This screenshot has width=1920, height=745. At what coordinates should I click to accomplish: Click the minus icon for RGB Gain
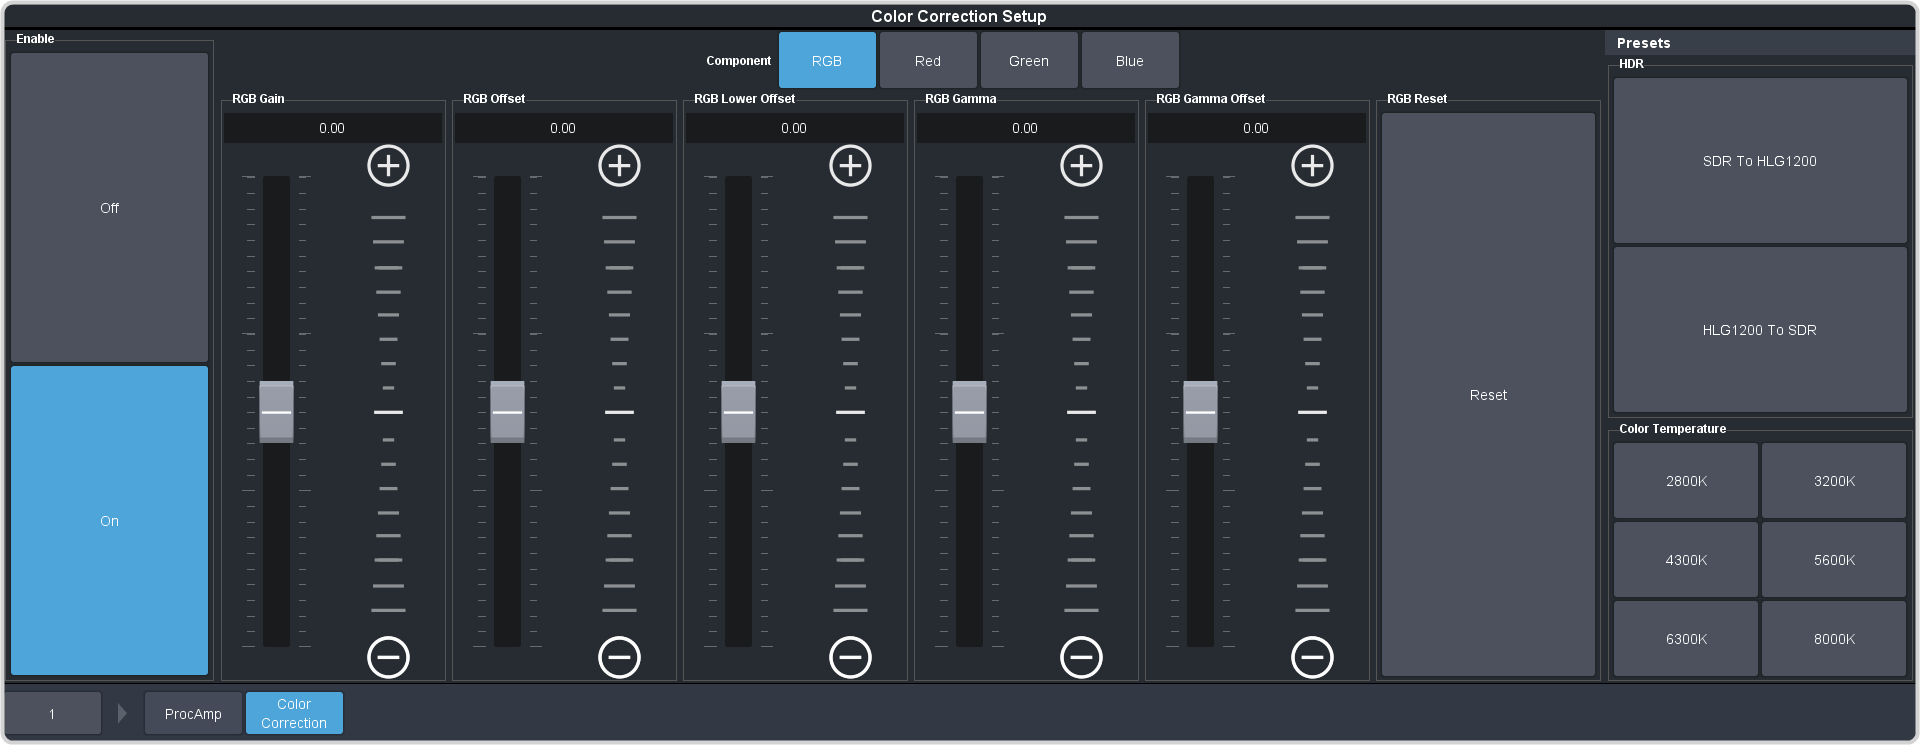coord(388,657)
